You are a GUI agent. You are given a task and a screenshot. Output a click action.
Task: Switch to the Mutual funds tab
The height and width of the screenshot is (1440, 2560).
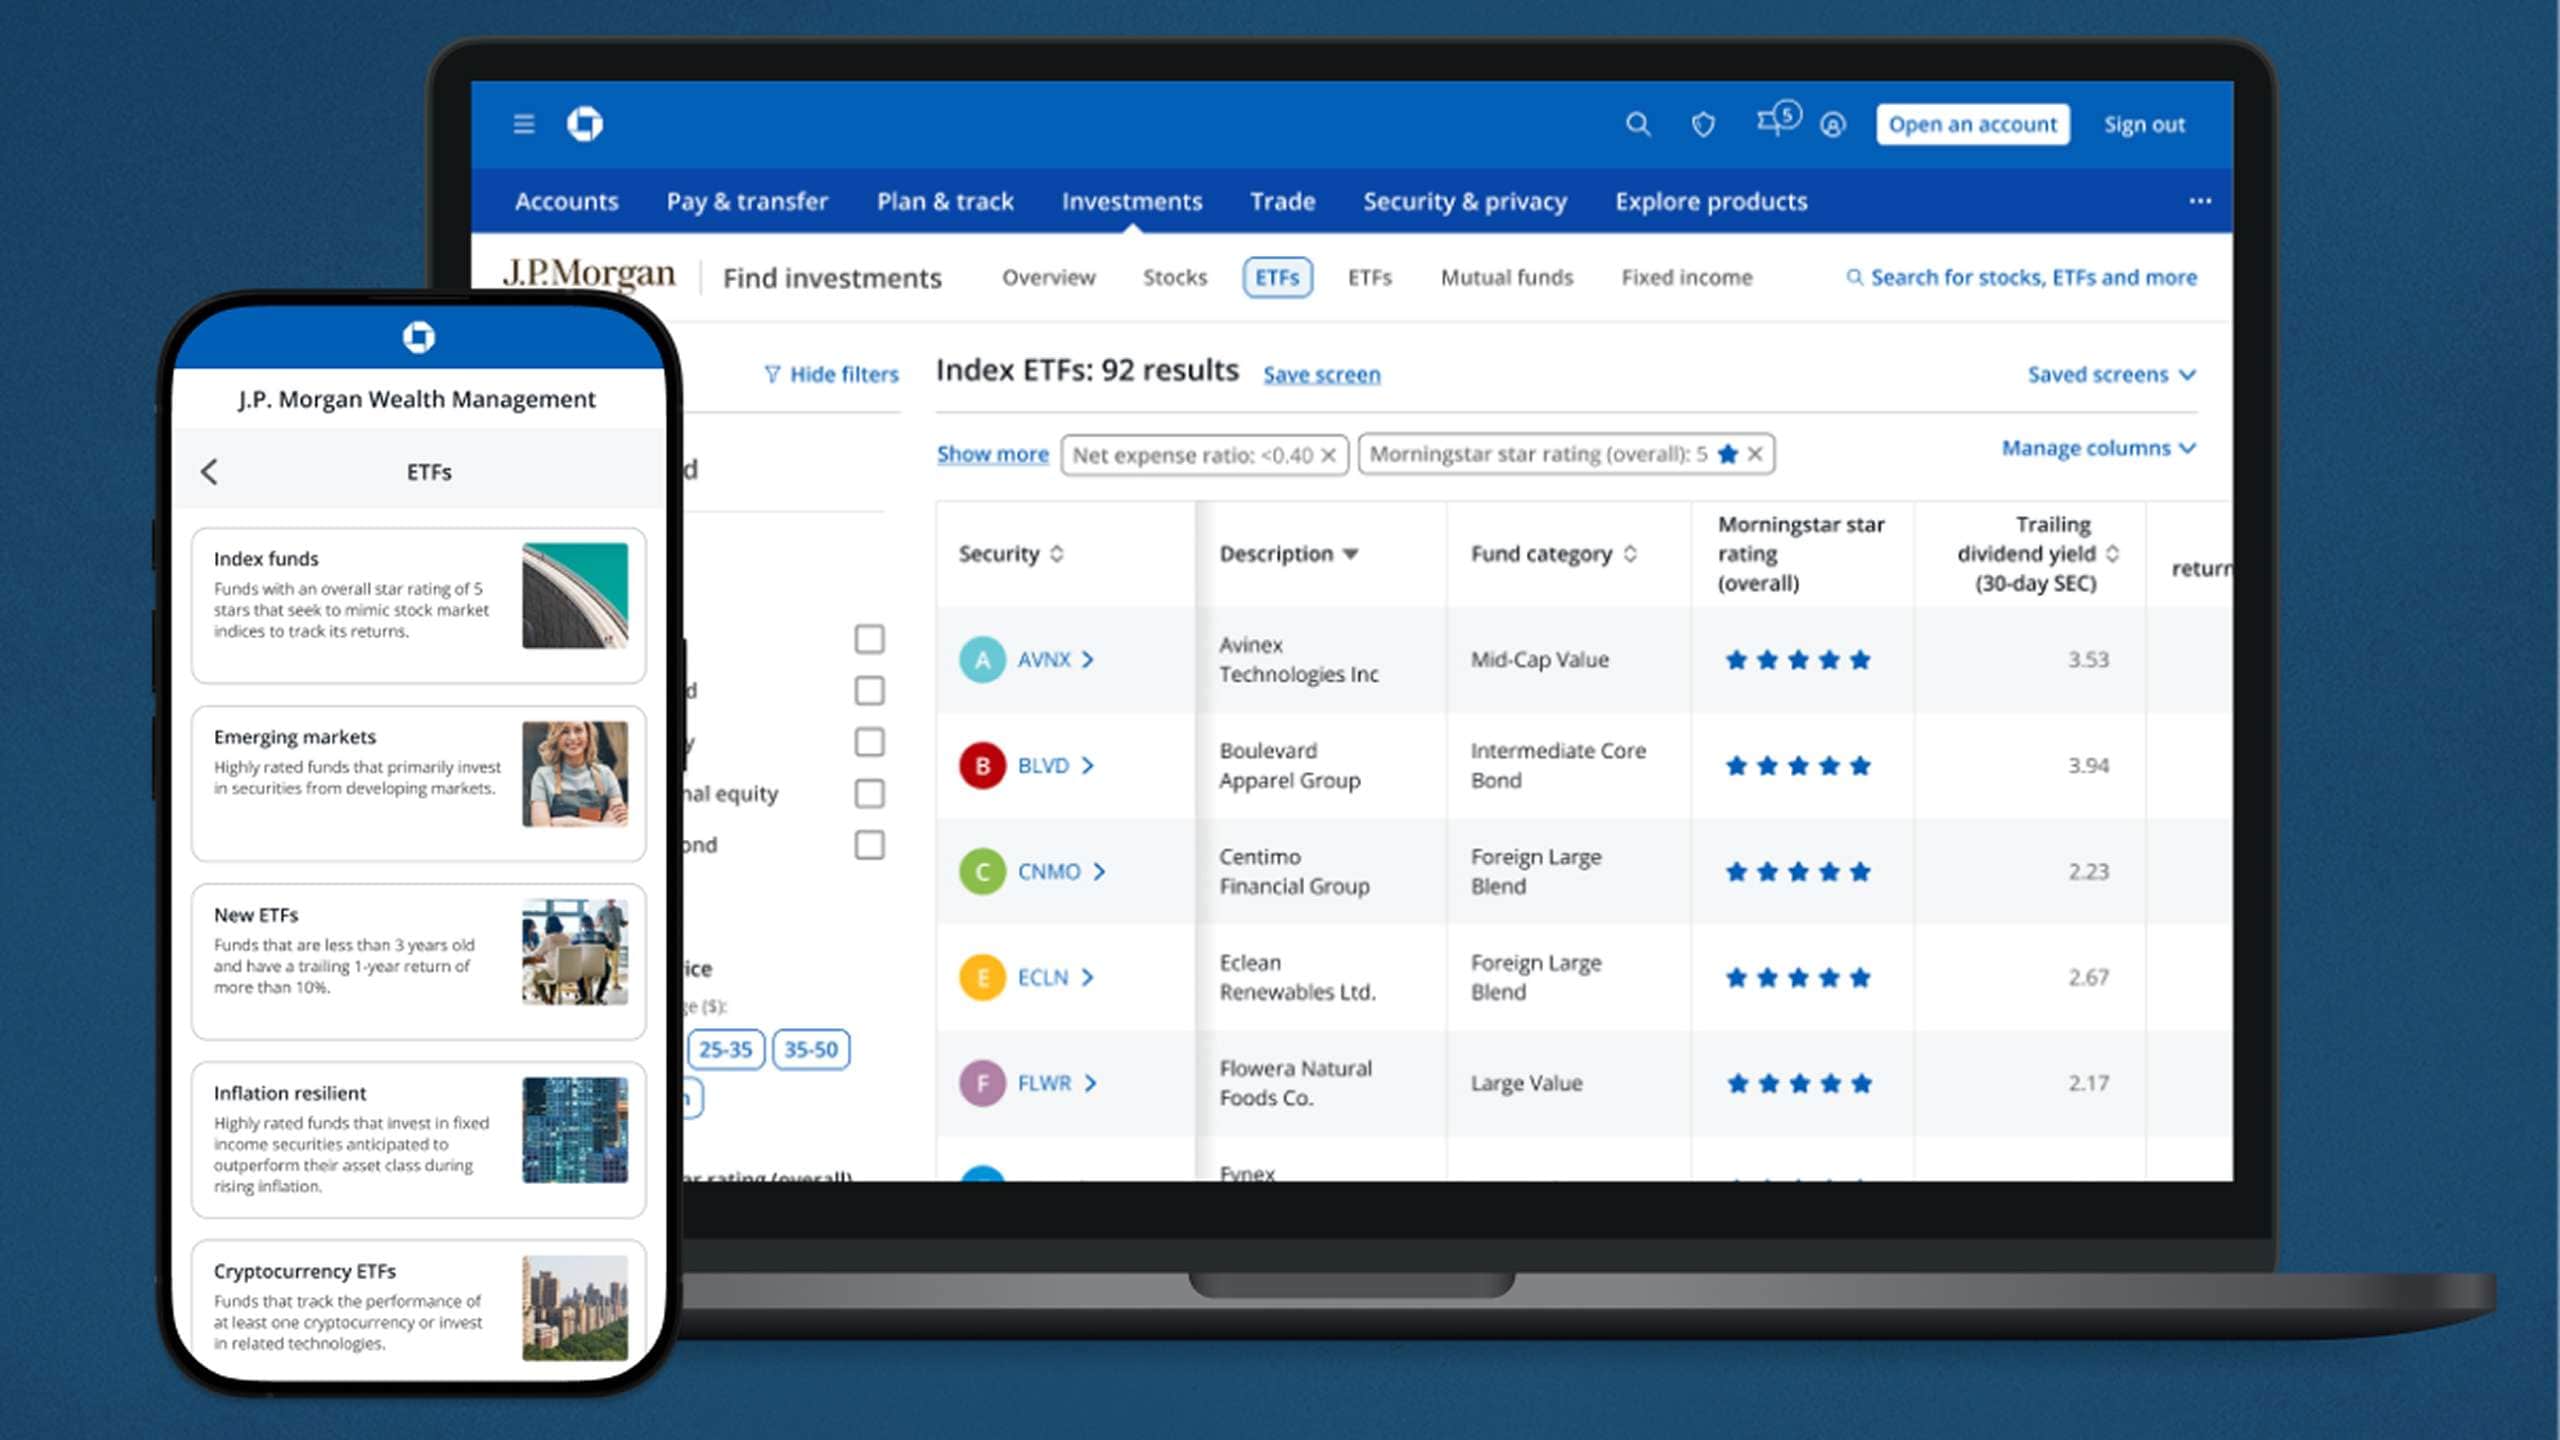pyautogui.click(x=1506, y=277)
